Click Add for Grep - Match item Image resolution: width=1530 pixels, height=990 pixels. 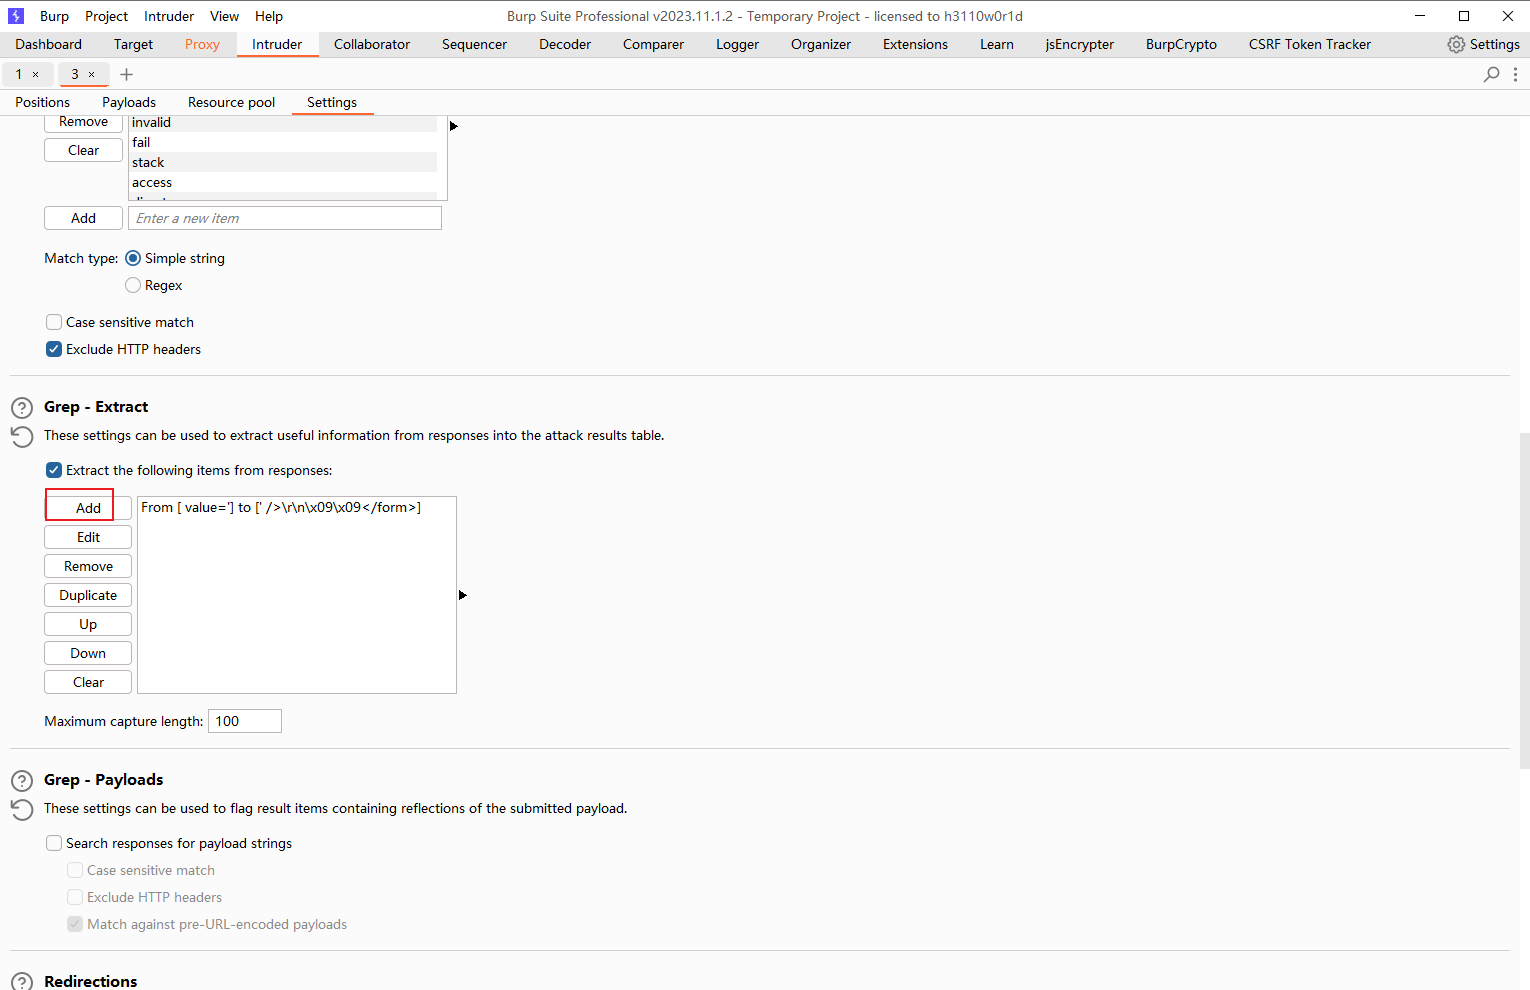click(x=83, y=218)
